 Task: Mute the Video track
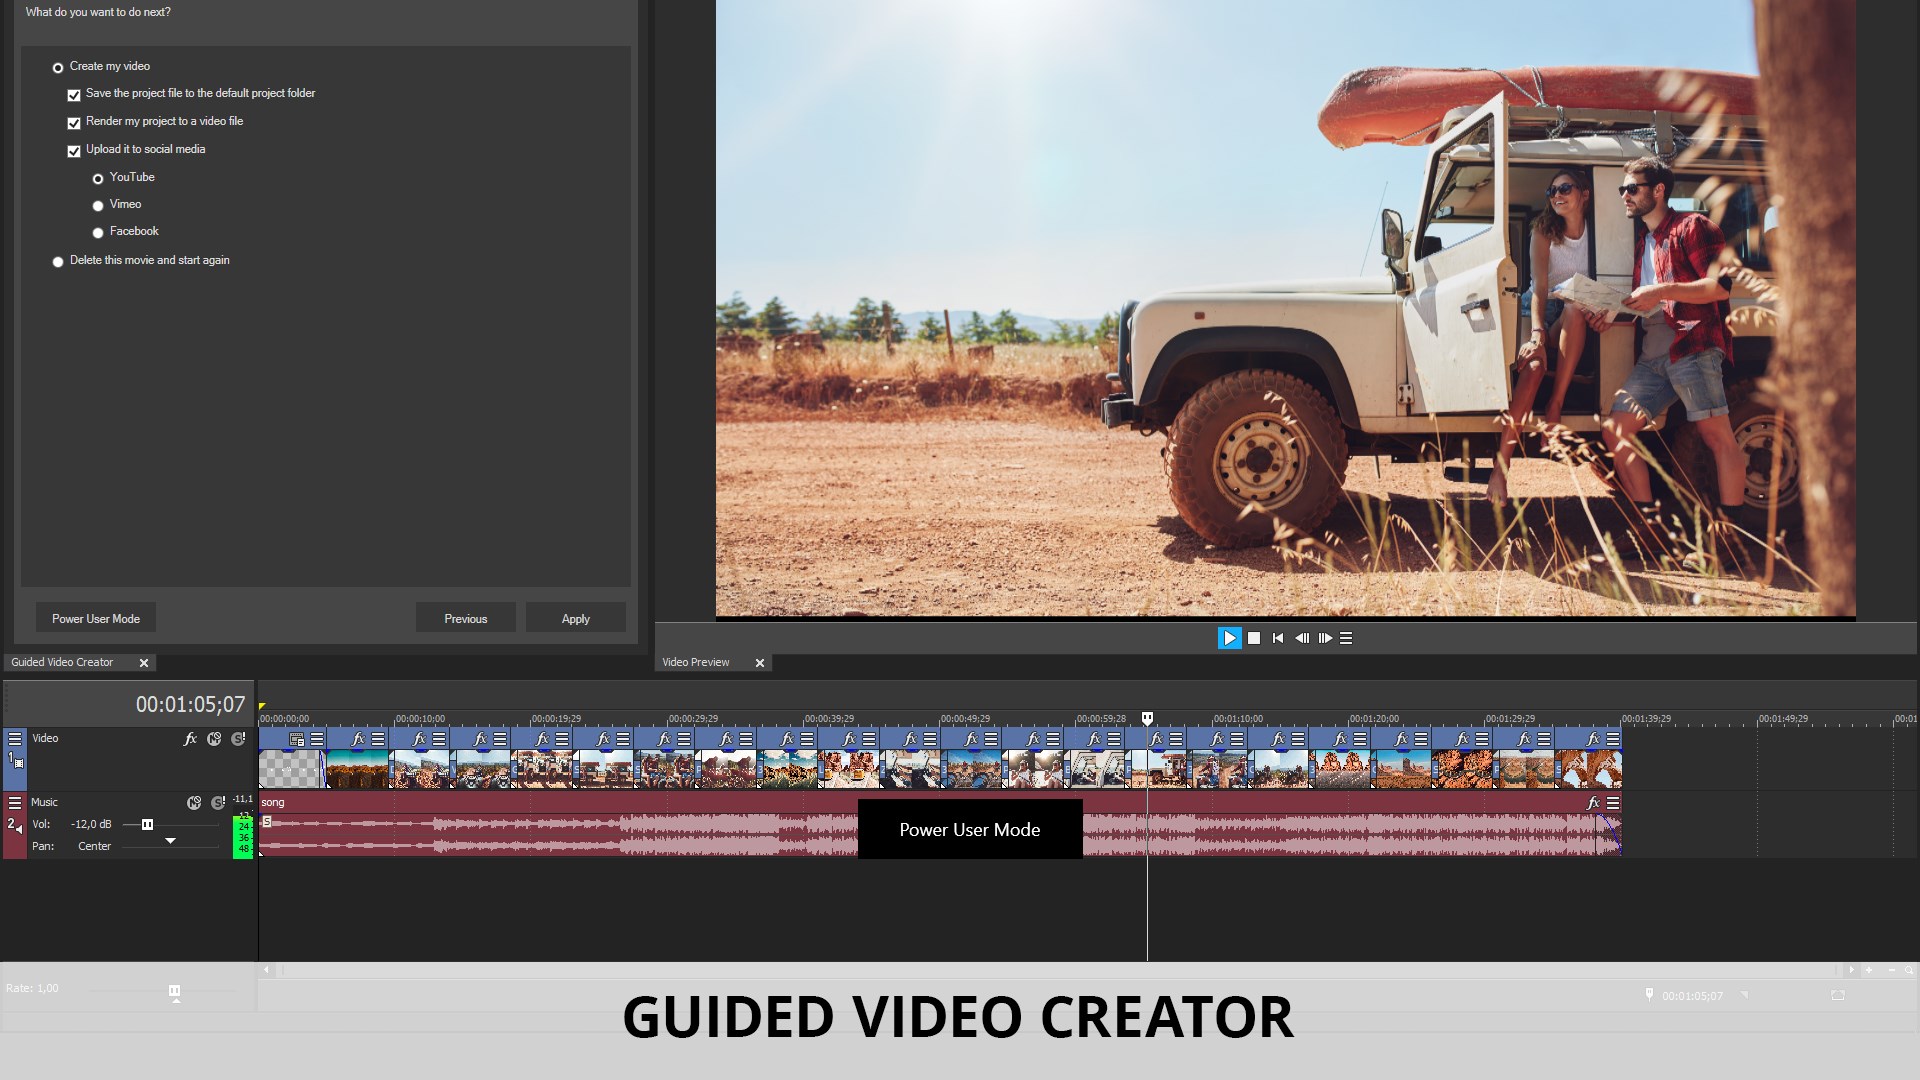214,739
